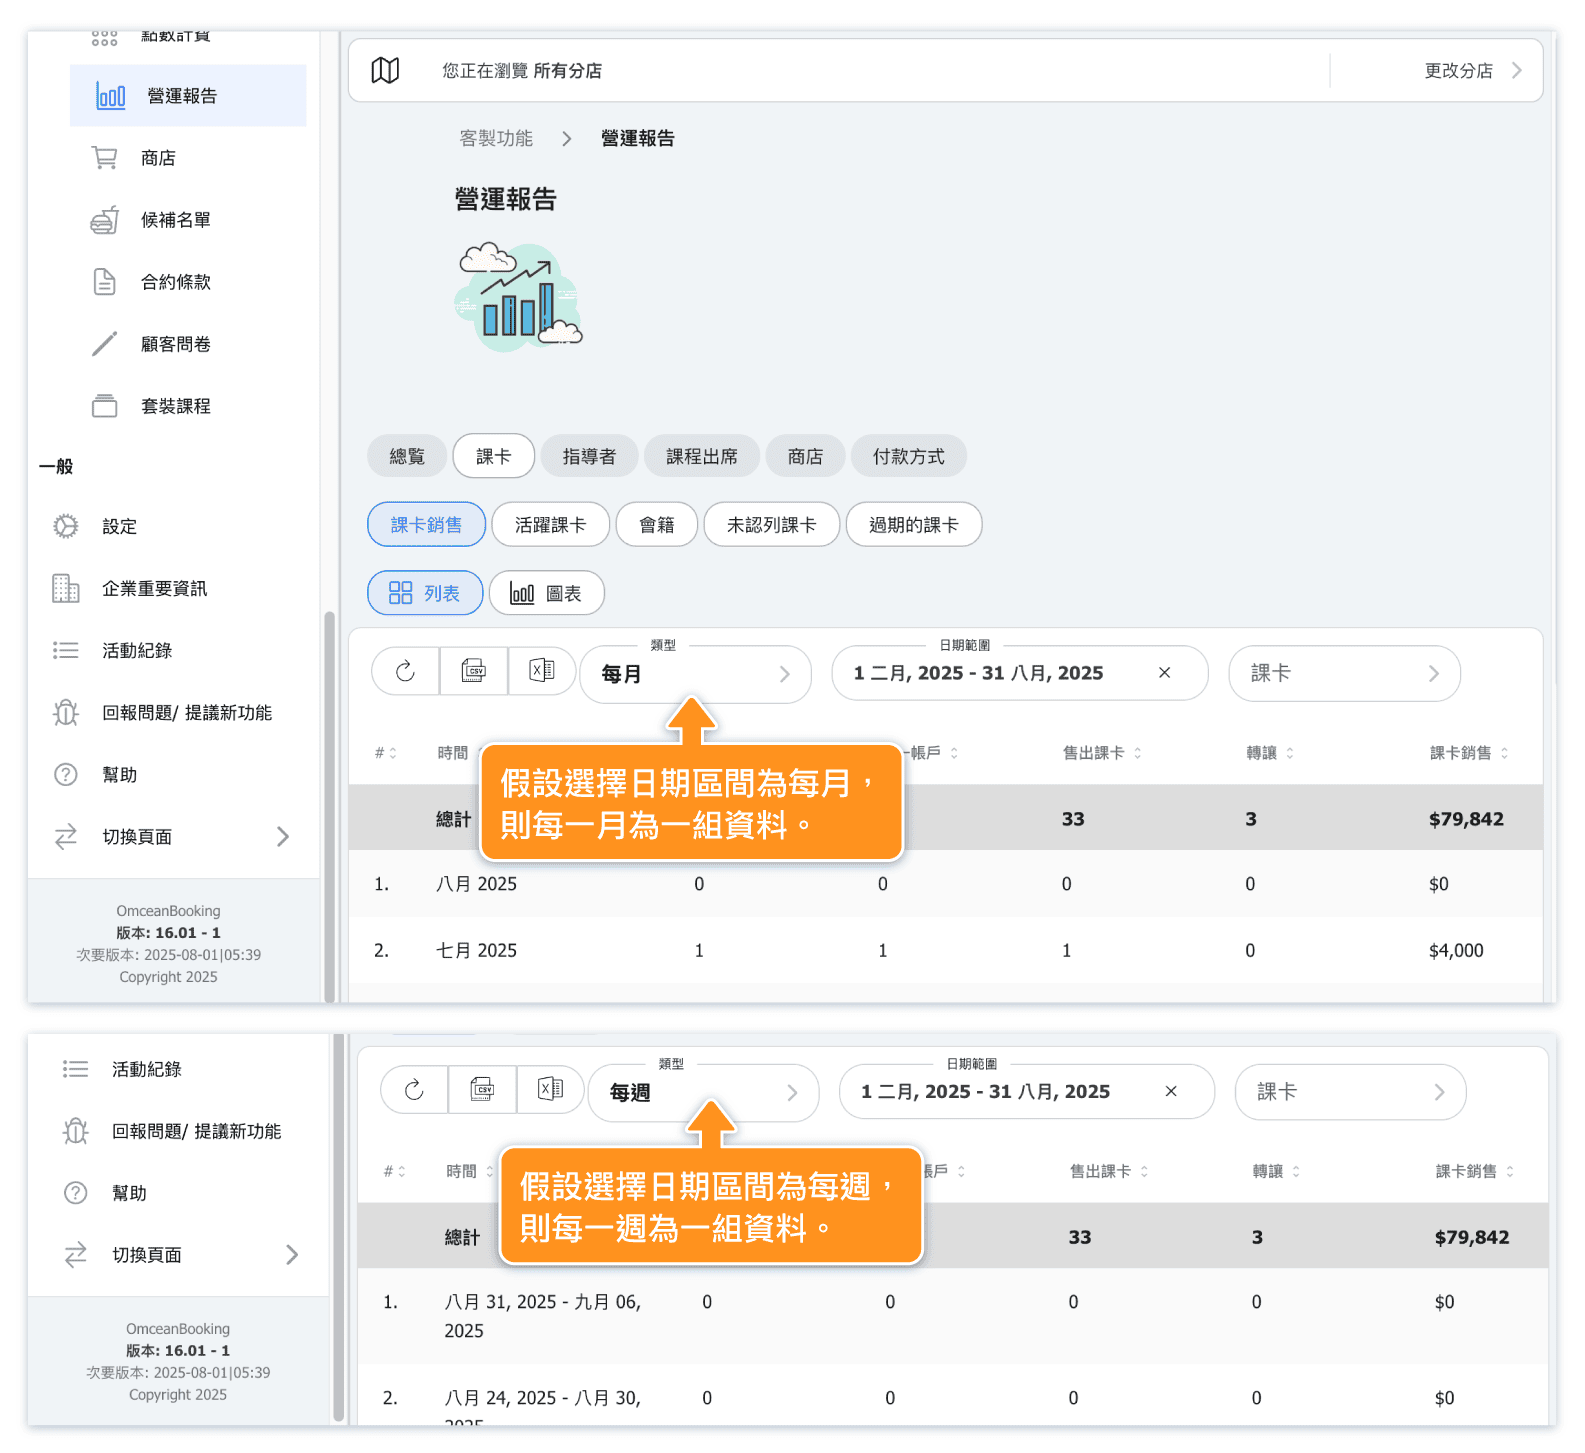Switch to 圖表 chart view
The height and width of the screenshot is (1453, 1585).
[546, 593]
